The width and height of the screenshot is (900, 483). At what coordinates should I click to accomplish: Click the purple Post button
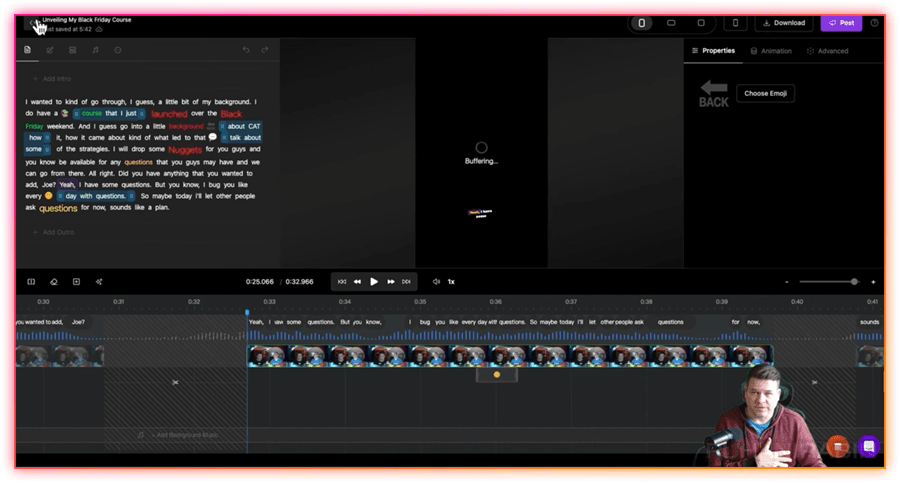(841, 23)
